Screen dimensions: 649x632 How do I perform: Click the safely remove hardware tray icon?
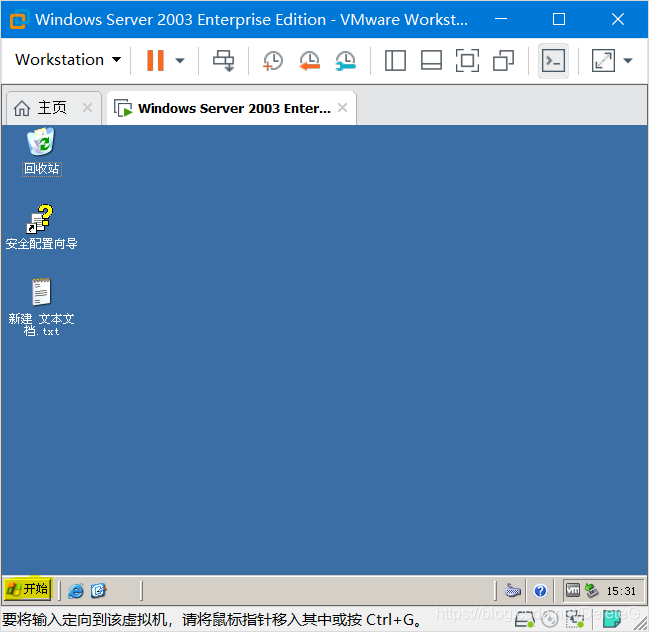591,590
